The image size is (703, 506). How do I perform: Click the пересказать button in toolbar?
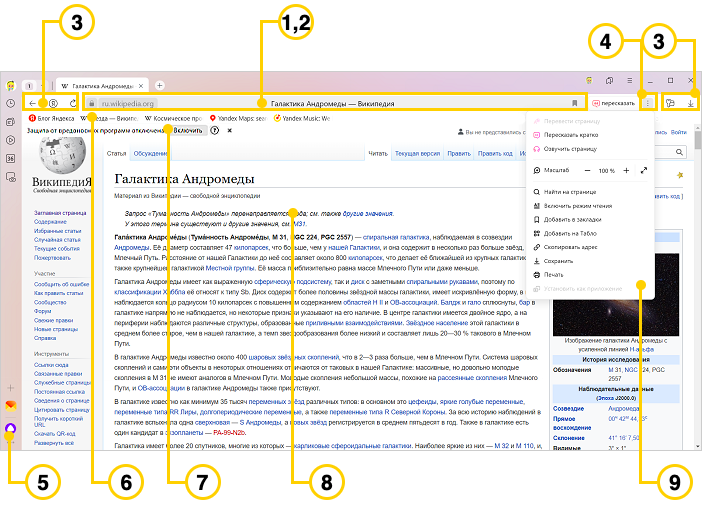[x=614, y=104]
